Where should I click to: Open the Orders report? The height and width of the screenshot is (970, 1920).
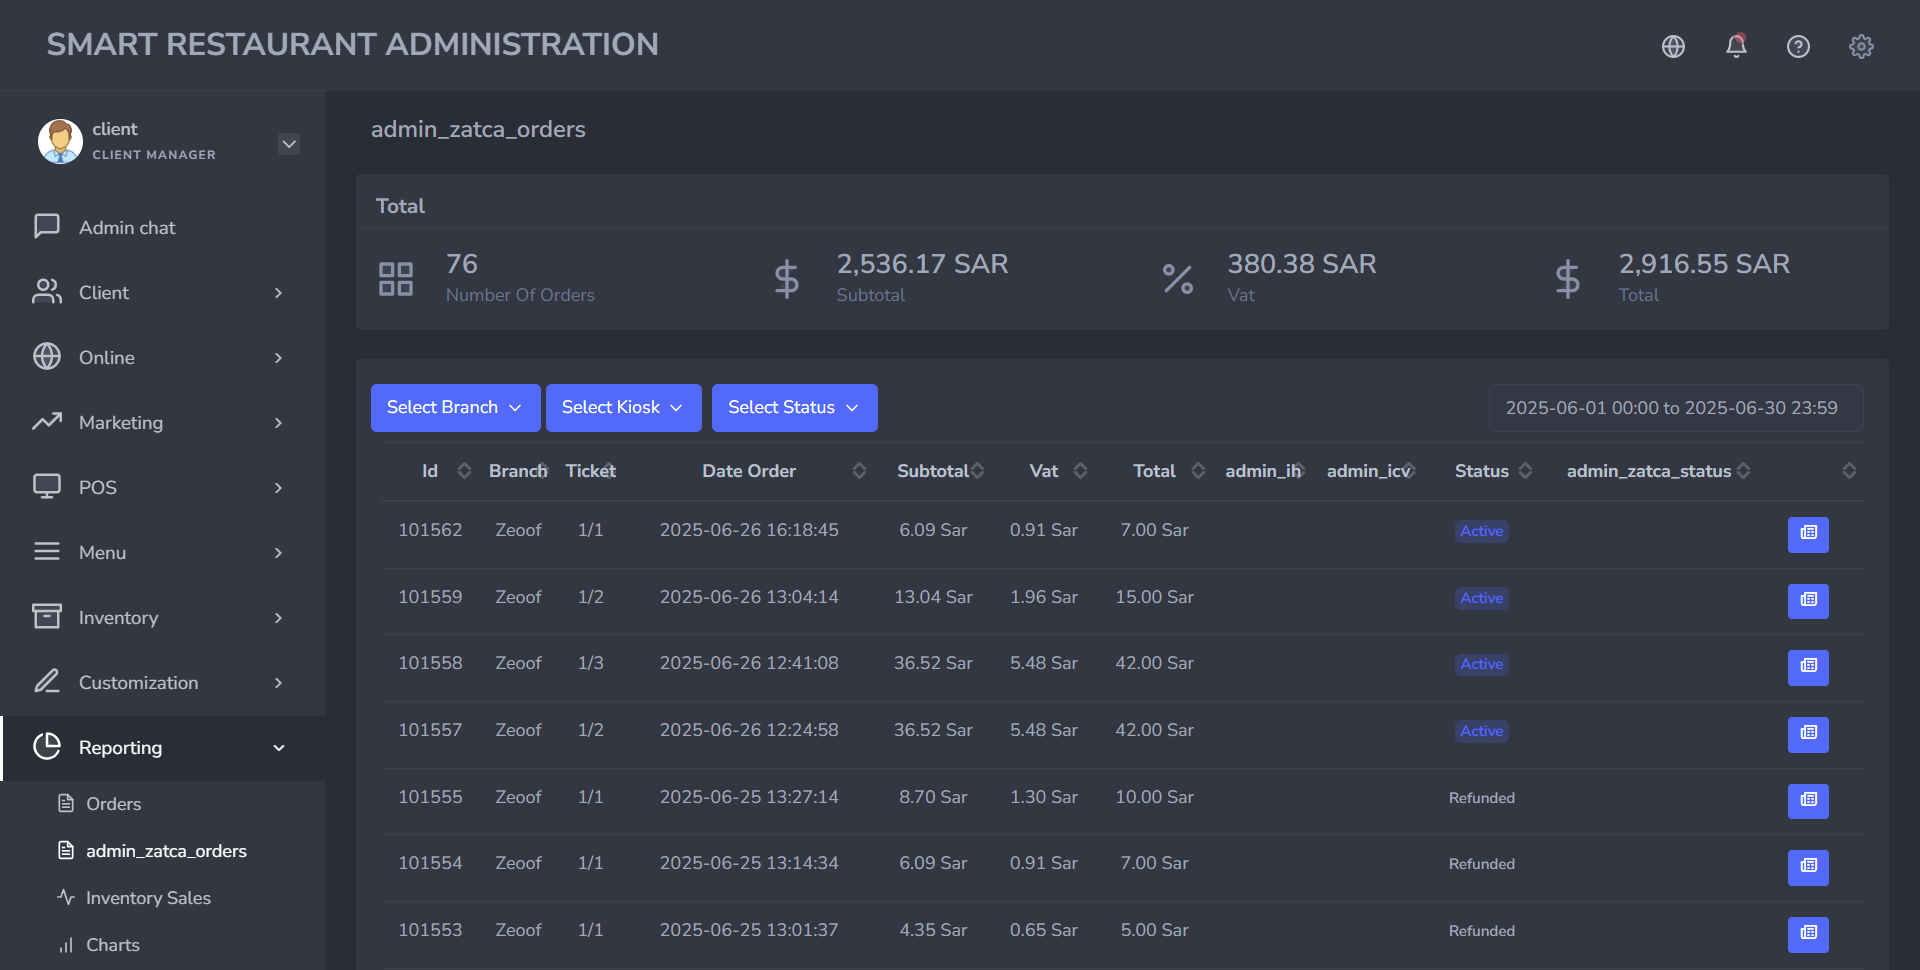pos(113,804)
